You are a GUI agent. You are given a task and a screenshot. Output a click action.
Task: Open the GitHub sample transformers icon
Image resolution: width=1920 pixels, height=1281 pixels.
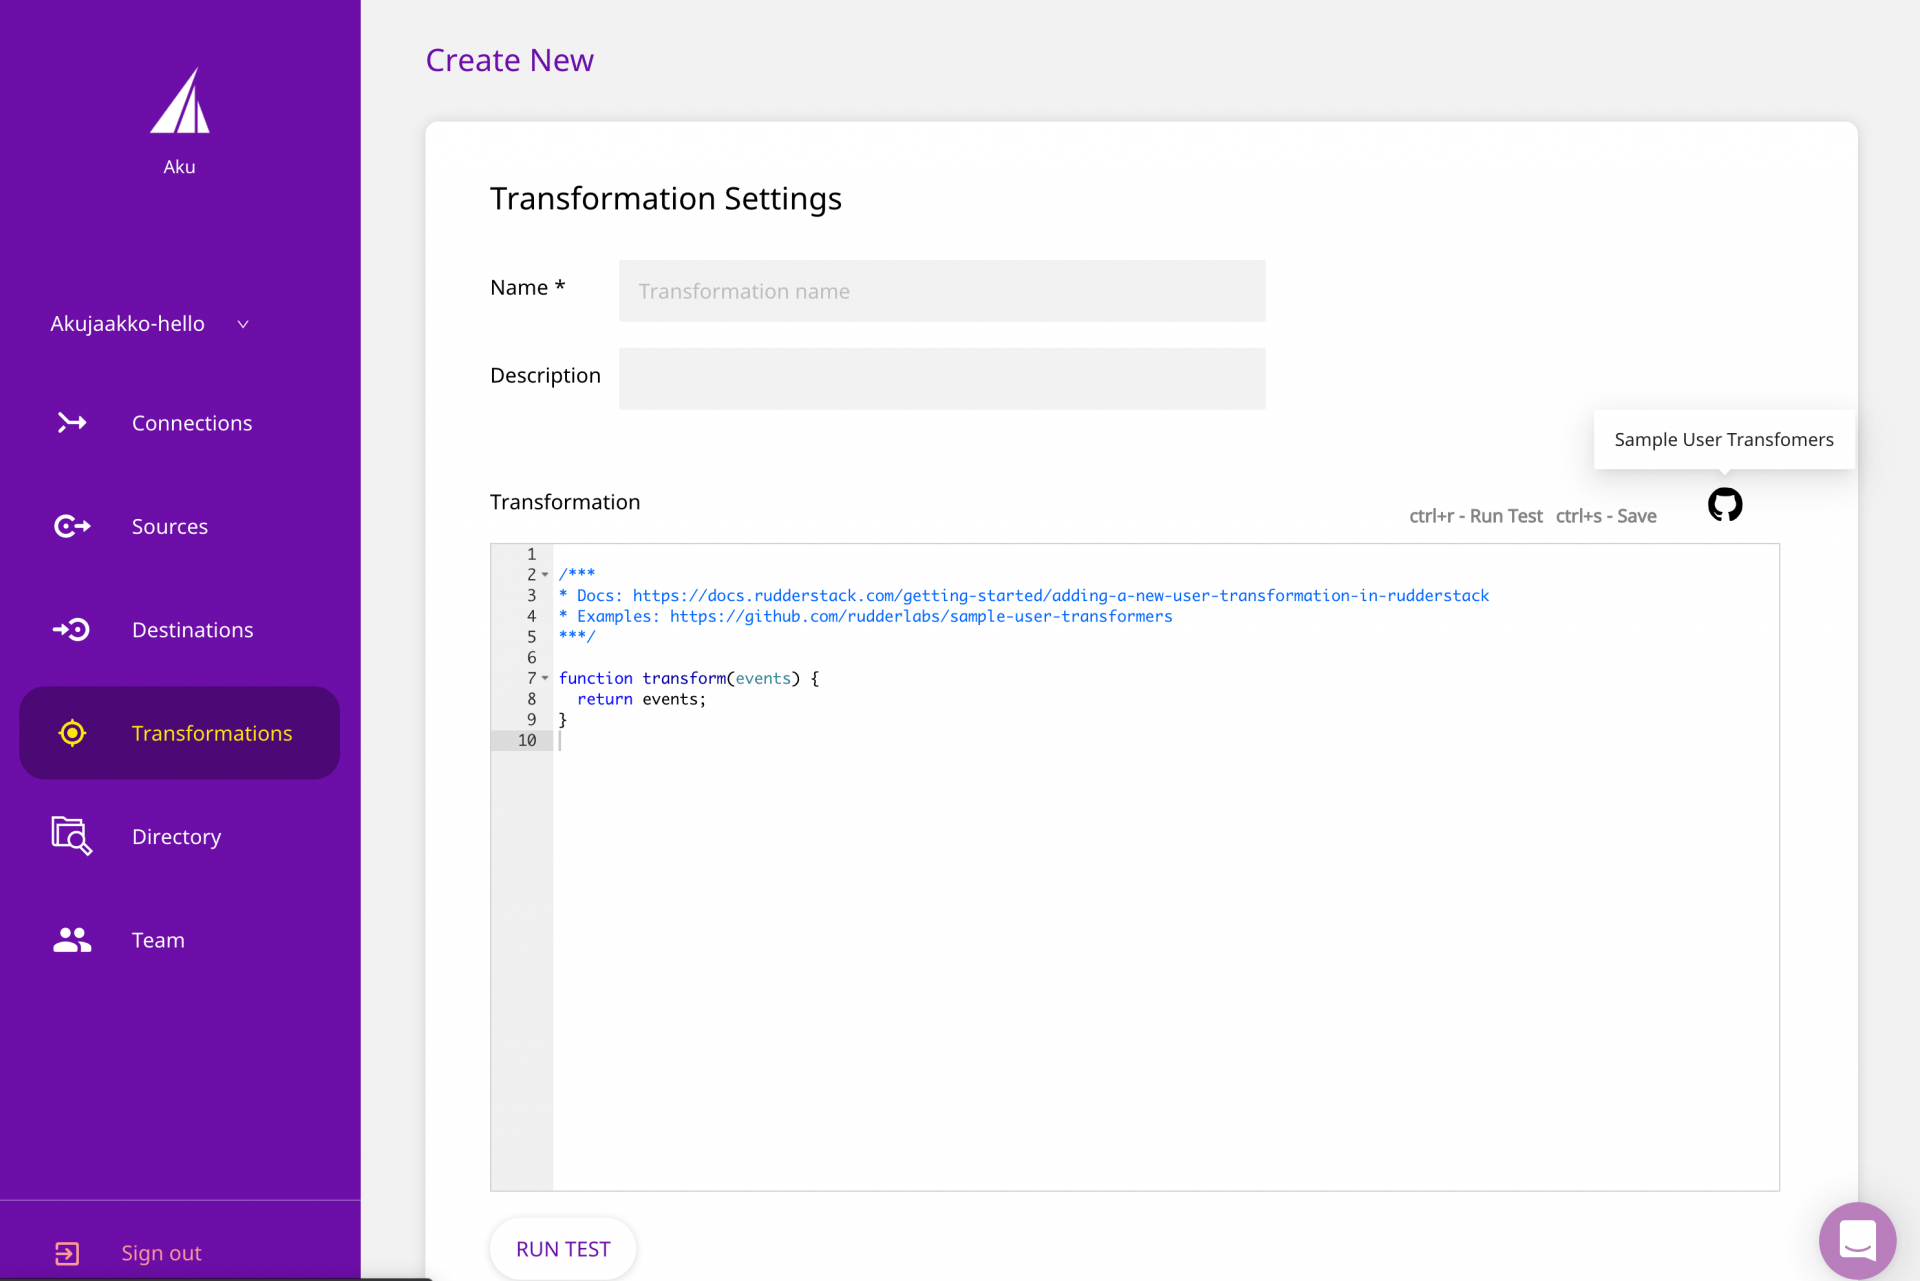pyautogui.click(x=1724, y=505)
